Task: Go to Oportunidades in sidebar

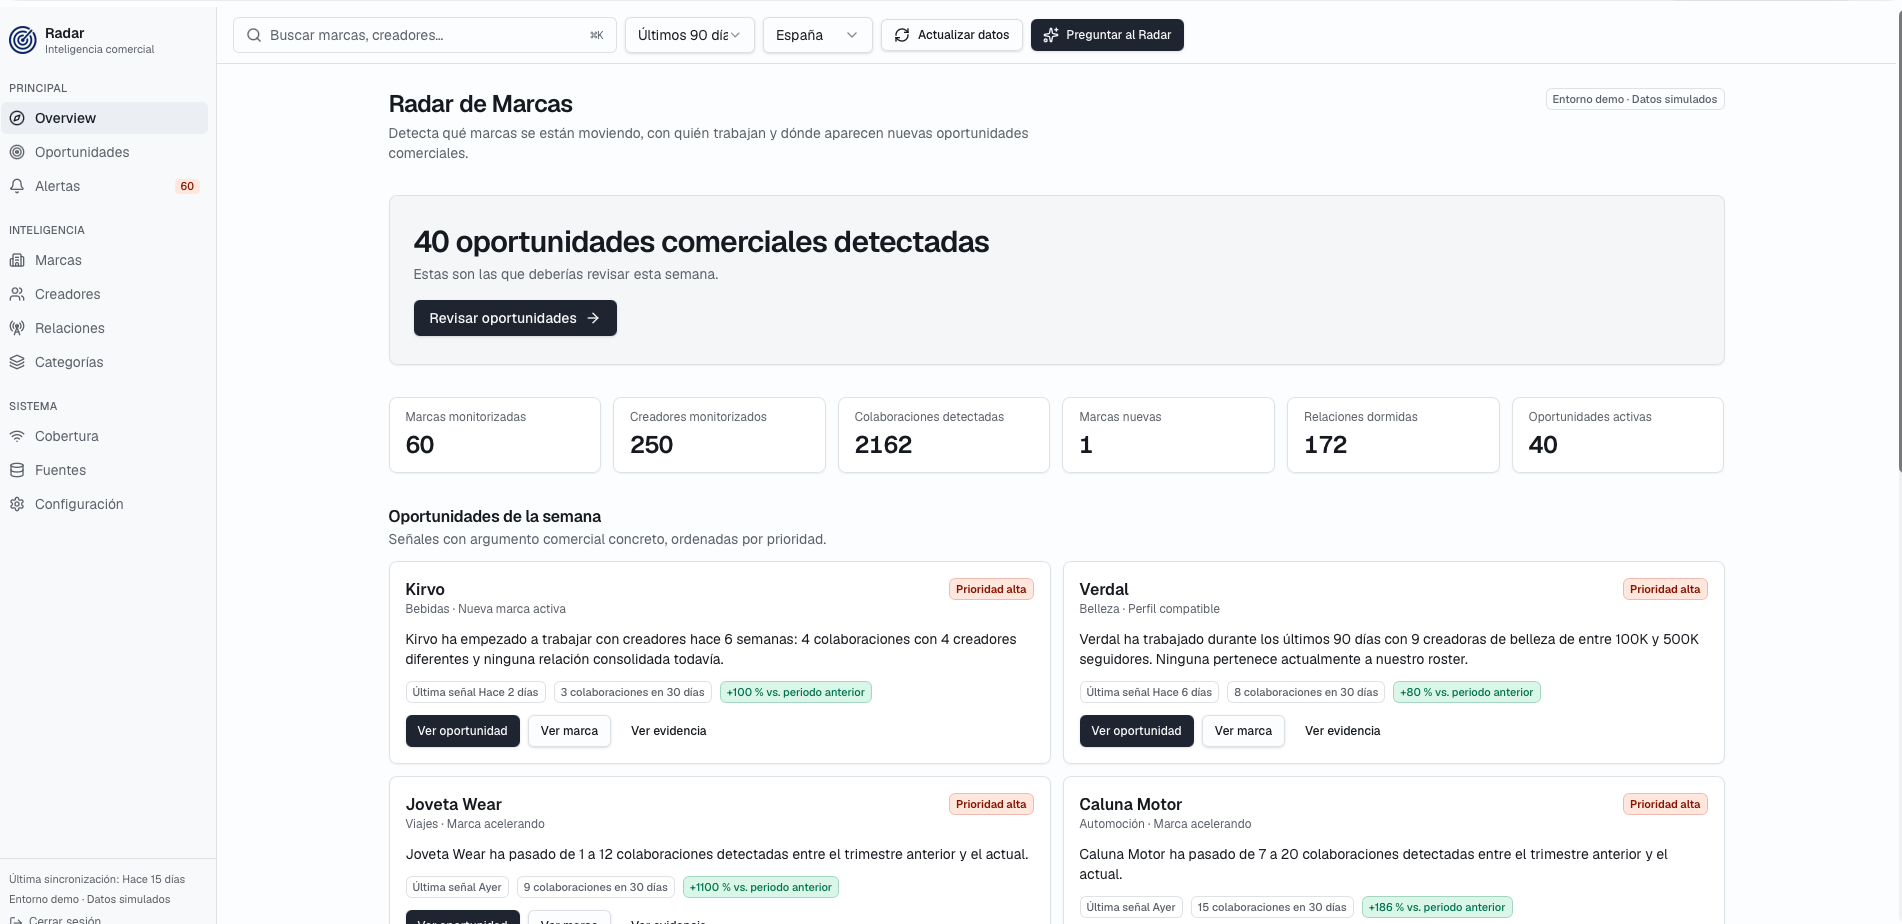Action: tap(105, 152)
